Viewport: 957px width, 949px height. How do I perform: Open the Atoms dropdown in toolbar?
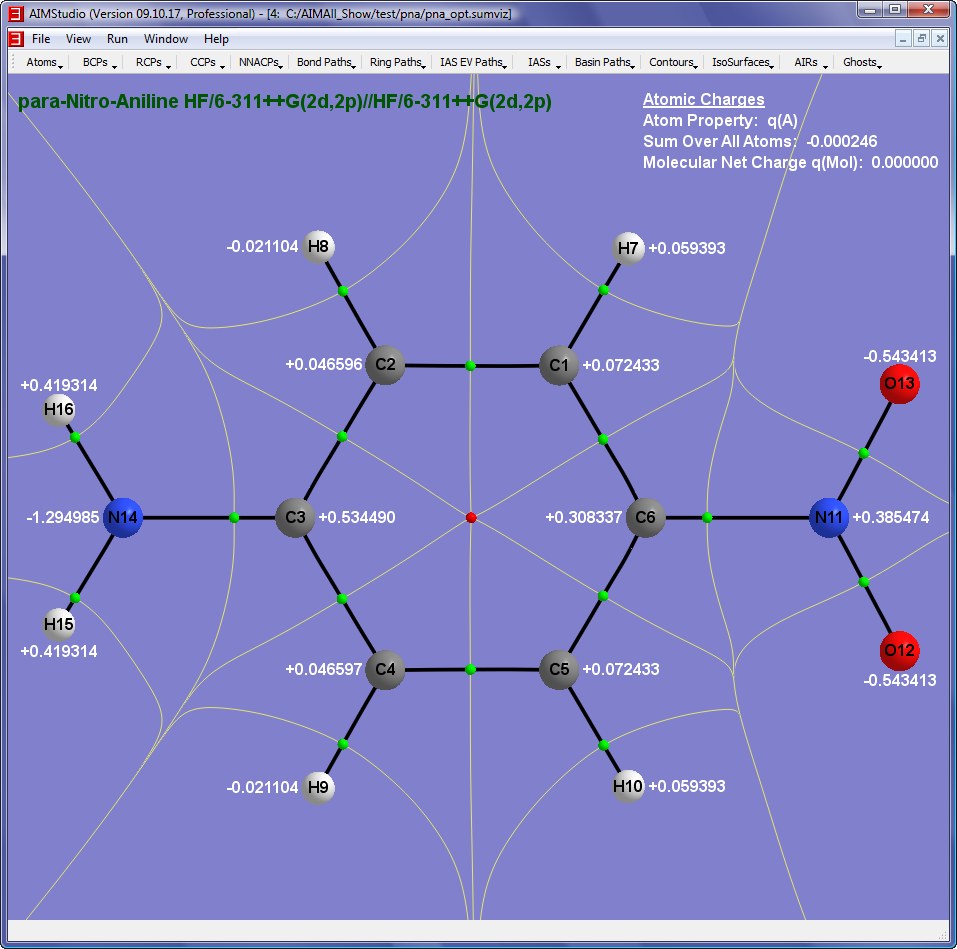(x=44, y=62)
